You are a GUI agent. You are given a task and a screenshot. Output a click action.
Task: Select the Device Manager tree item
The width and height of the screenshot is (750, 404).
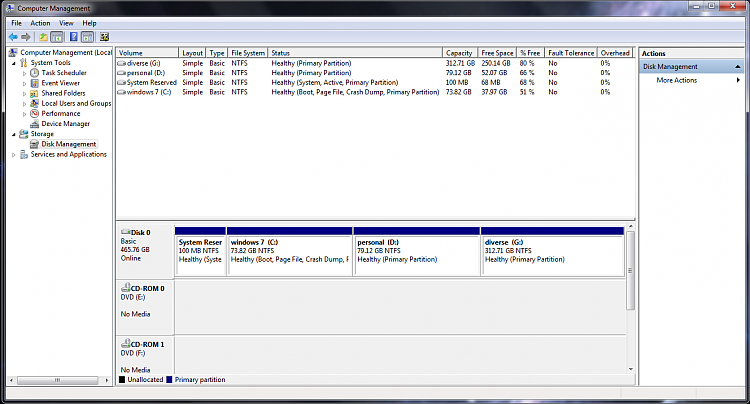[x=66, y=124]
